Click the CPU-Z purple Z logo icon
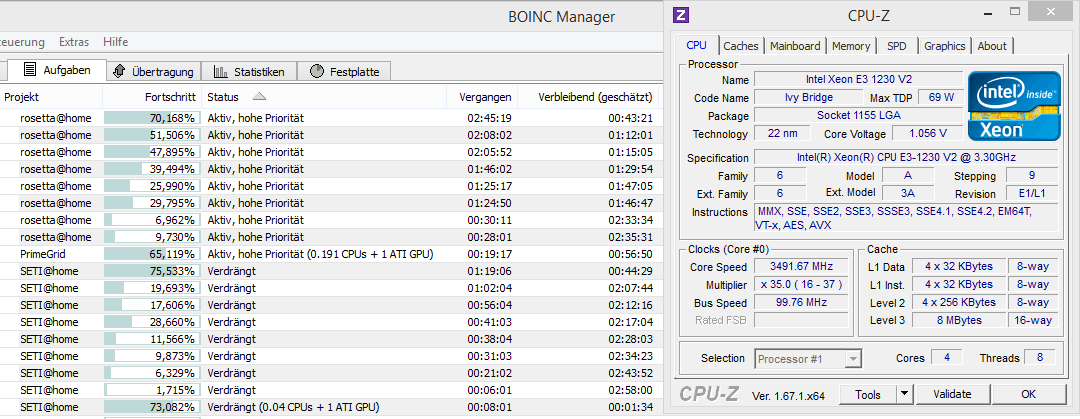The height and width of the screenshot is (419, 1080). (x=681, y=14)
